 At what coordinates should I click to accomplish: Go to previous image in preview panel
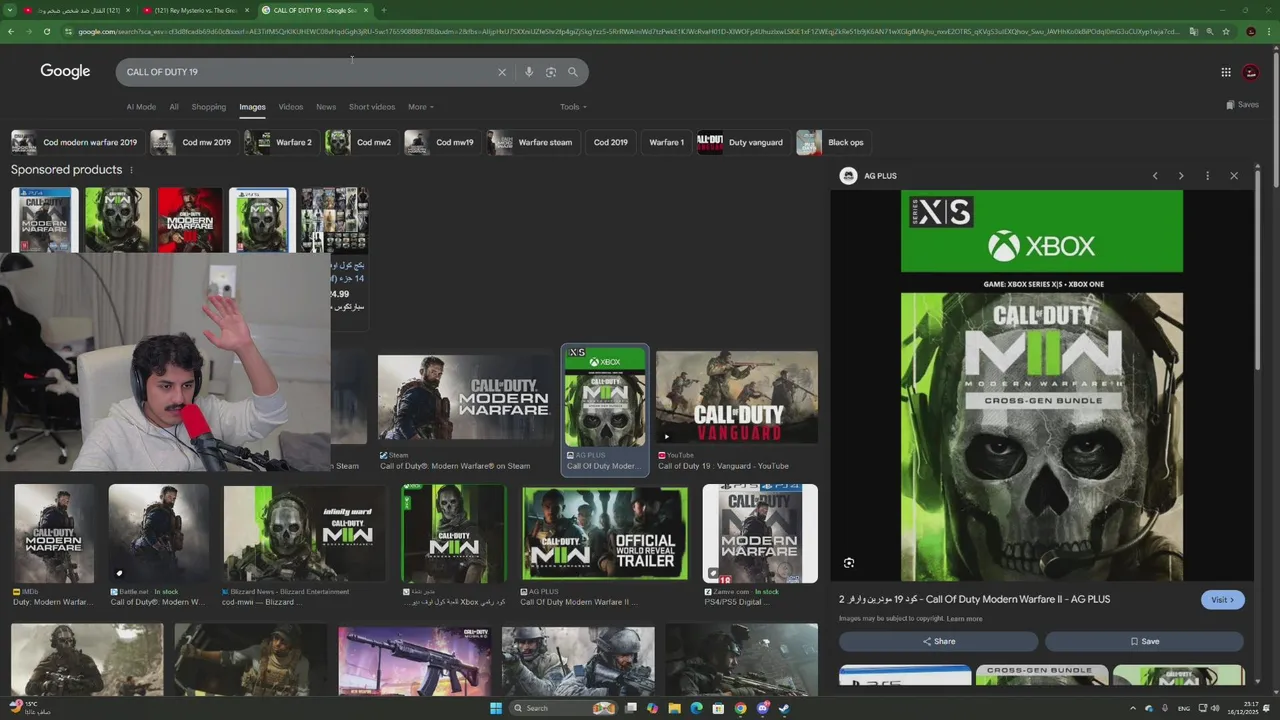(1155, 176)
